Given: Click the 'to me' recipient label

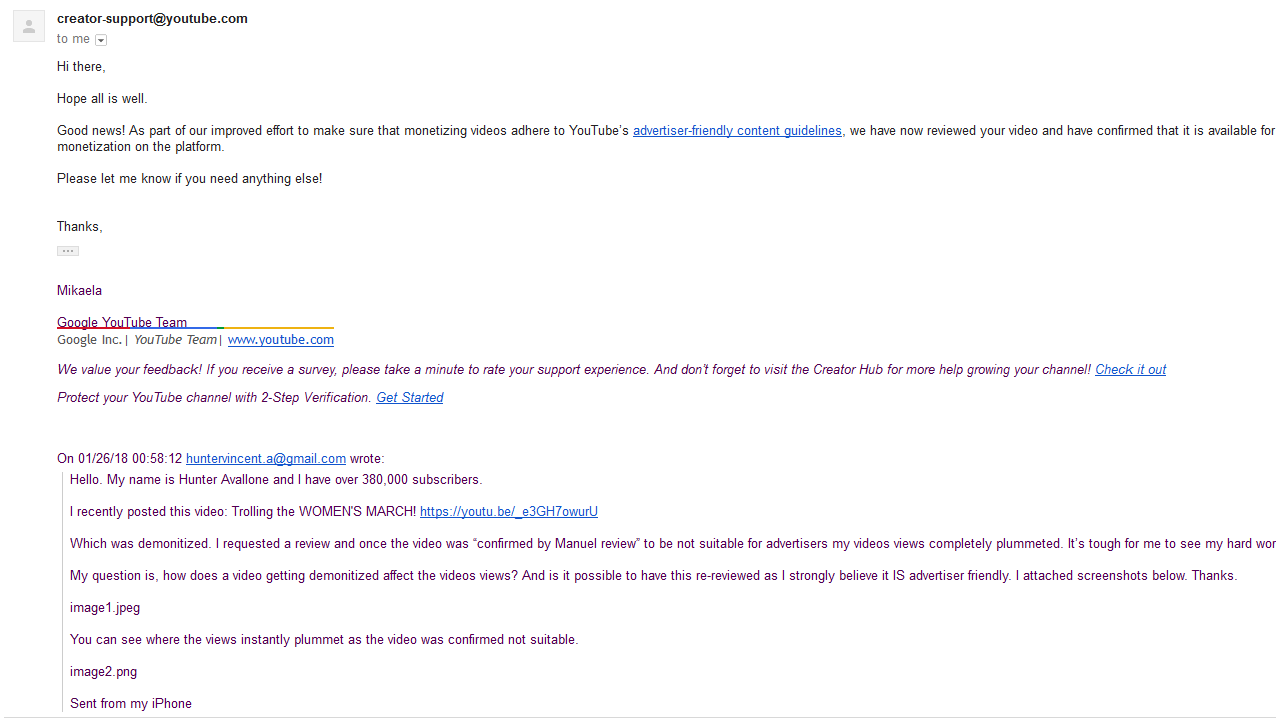Looking at the screenshot, I should tap(73, 39).
